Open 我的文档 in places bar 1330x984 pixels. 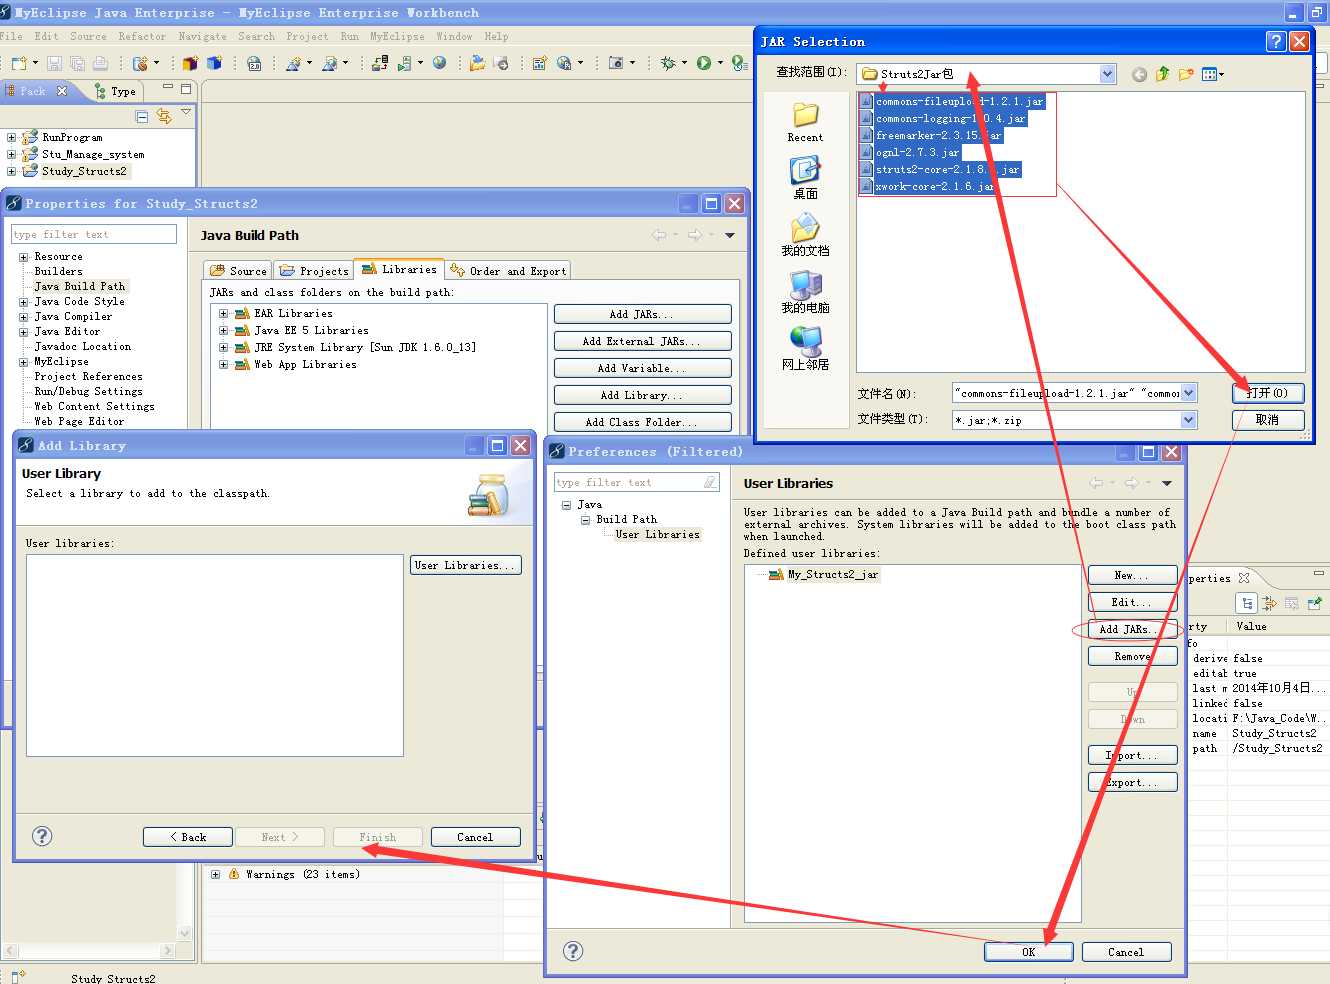(805, 236)
